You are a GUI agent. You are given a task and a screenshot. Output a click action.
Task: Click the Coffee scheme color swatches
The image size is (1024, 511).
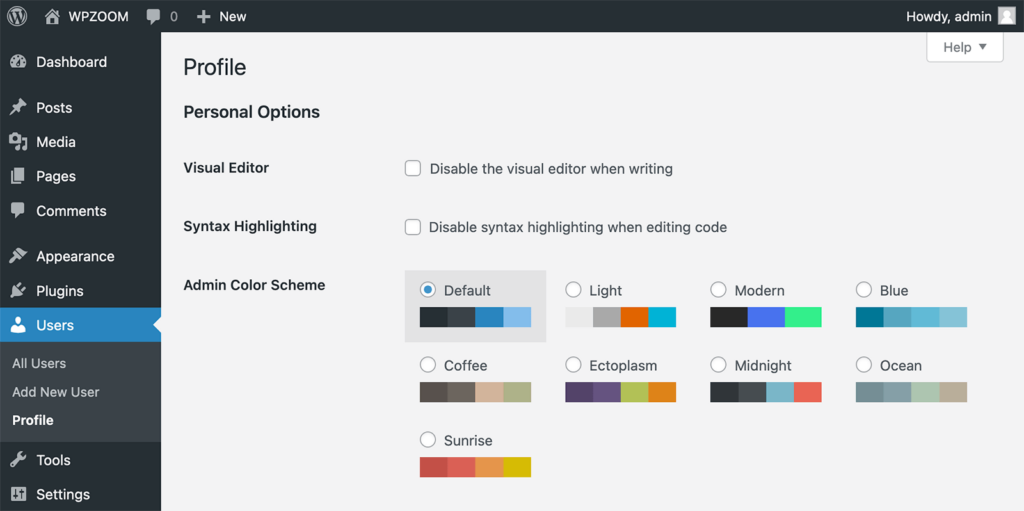475,392
